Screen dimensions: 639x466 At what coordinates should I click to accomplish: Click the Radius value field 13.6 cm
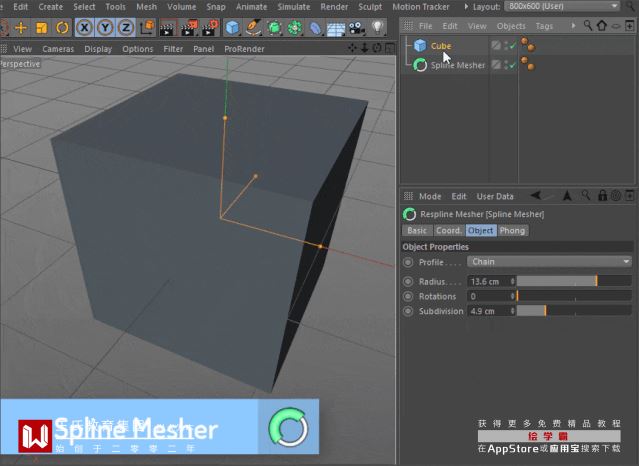pyautogui.click(x=489, y=281)
